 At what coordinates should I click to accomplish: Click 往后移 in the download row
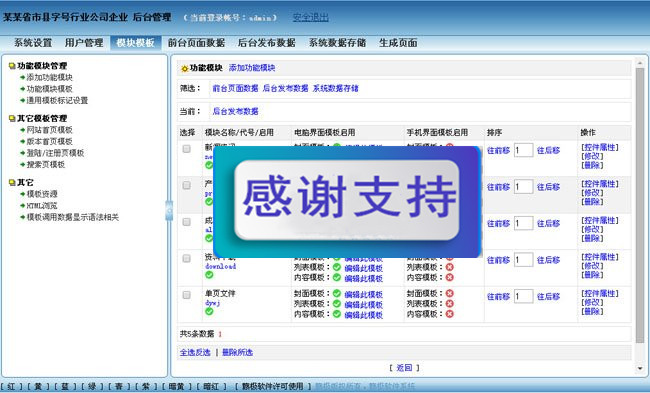[x=548, y=260]
